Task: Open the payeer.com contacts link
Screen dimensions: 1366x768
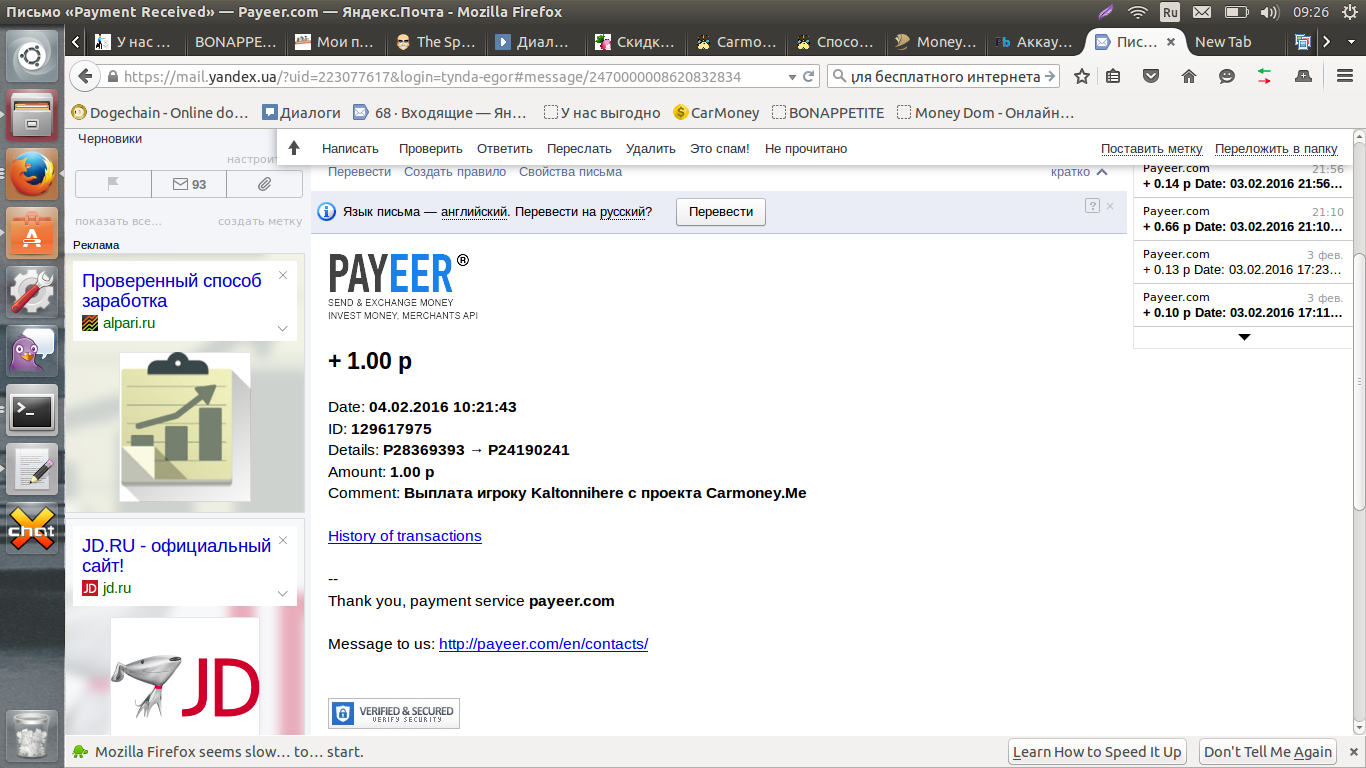Action: tap(543, 644)
